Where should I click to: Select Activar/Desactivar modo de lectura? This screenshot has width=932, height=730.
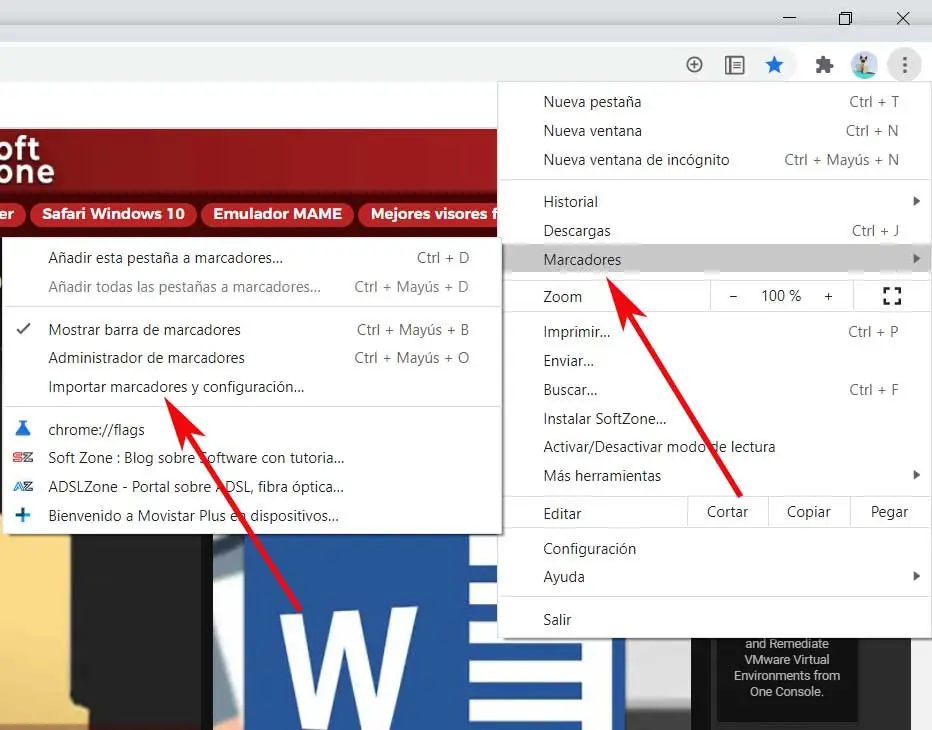point(714,447)
